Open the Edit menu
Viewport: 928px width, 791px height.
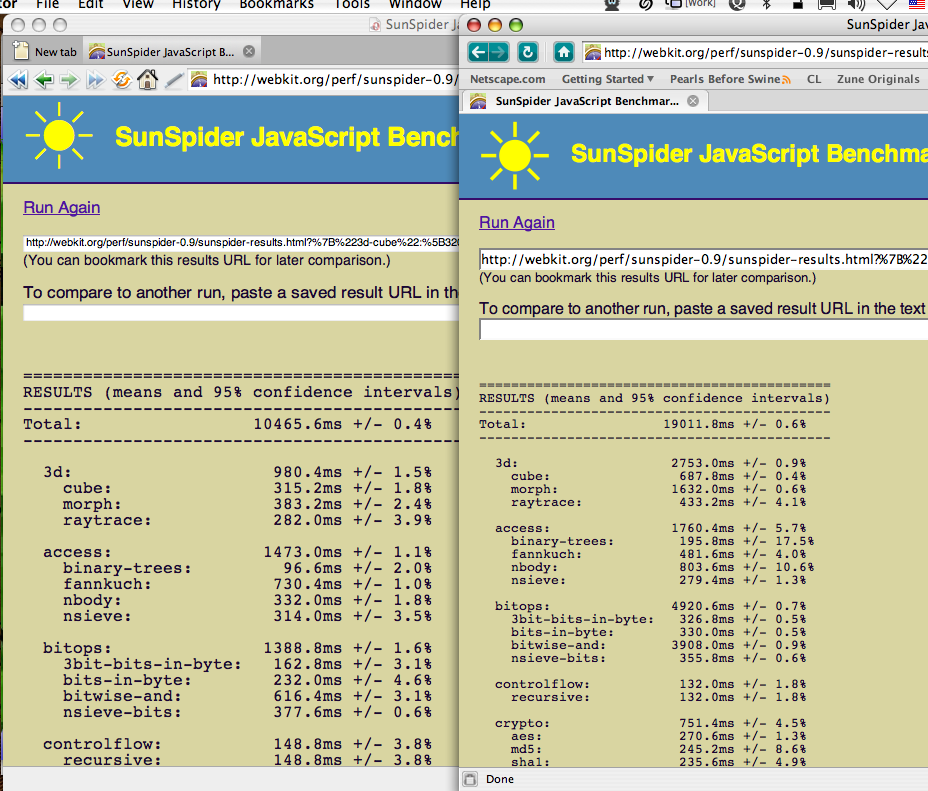click(91, 5)
